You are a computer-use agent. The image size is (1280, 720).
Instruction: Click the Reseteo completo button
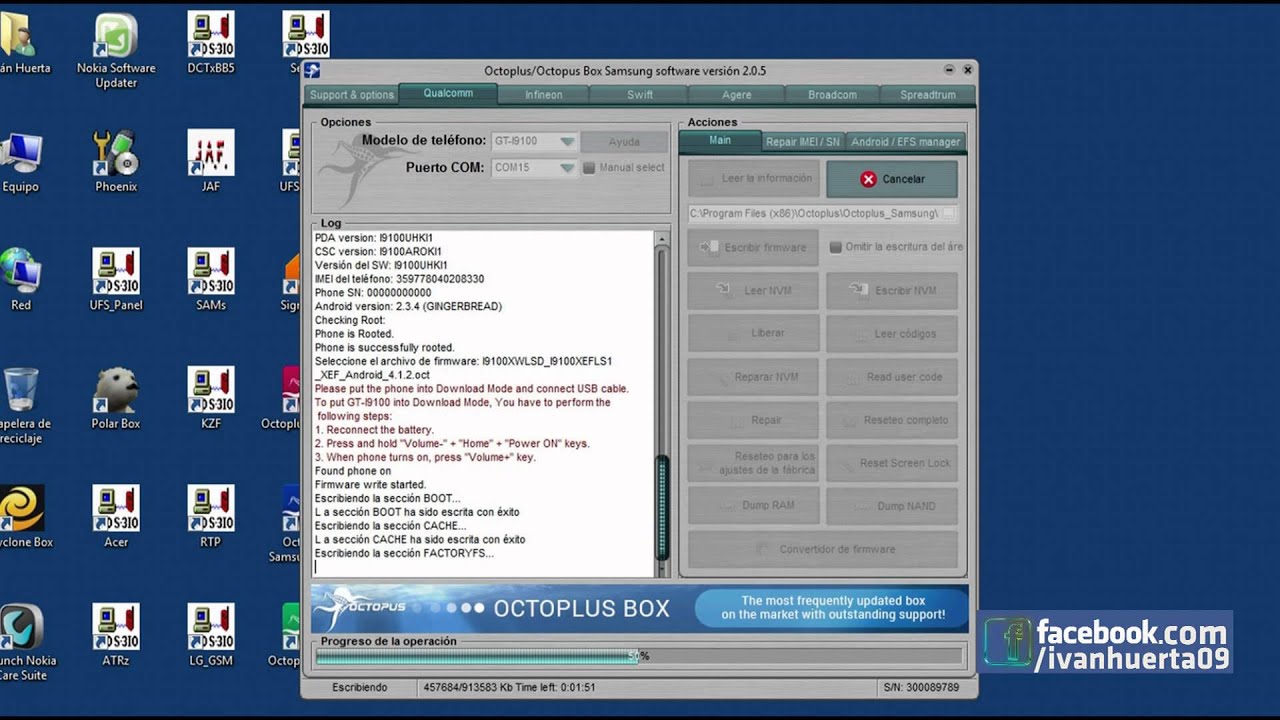click(892, 420)
